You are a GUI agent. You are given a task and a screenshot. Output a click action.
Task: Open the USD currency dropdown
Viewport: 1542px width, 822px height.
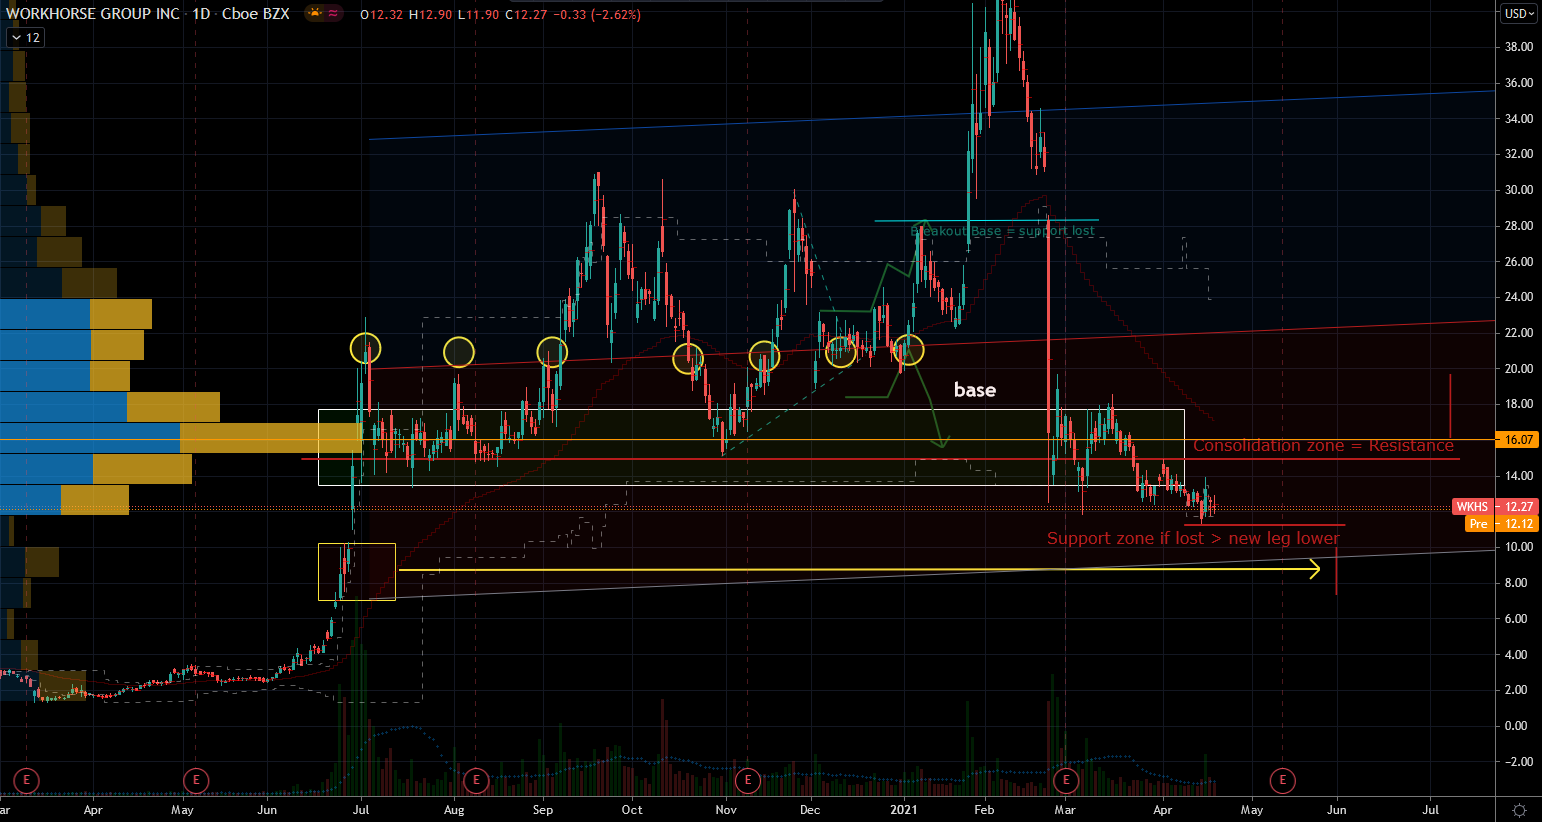pyautogui.click(x=1518, y=14)
